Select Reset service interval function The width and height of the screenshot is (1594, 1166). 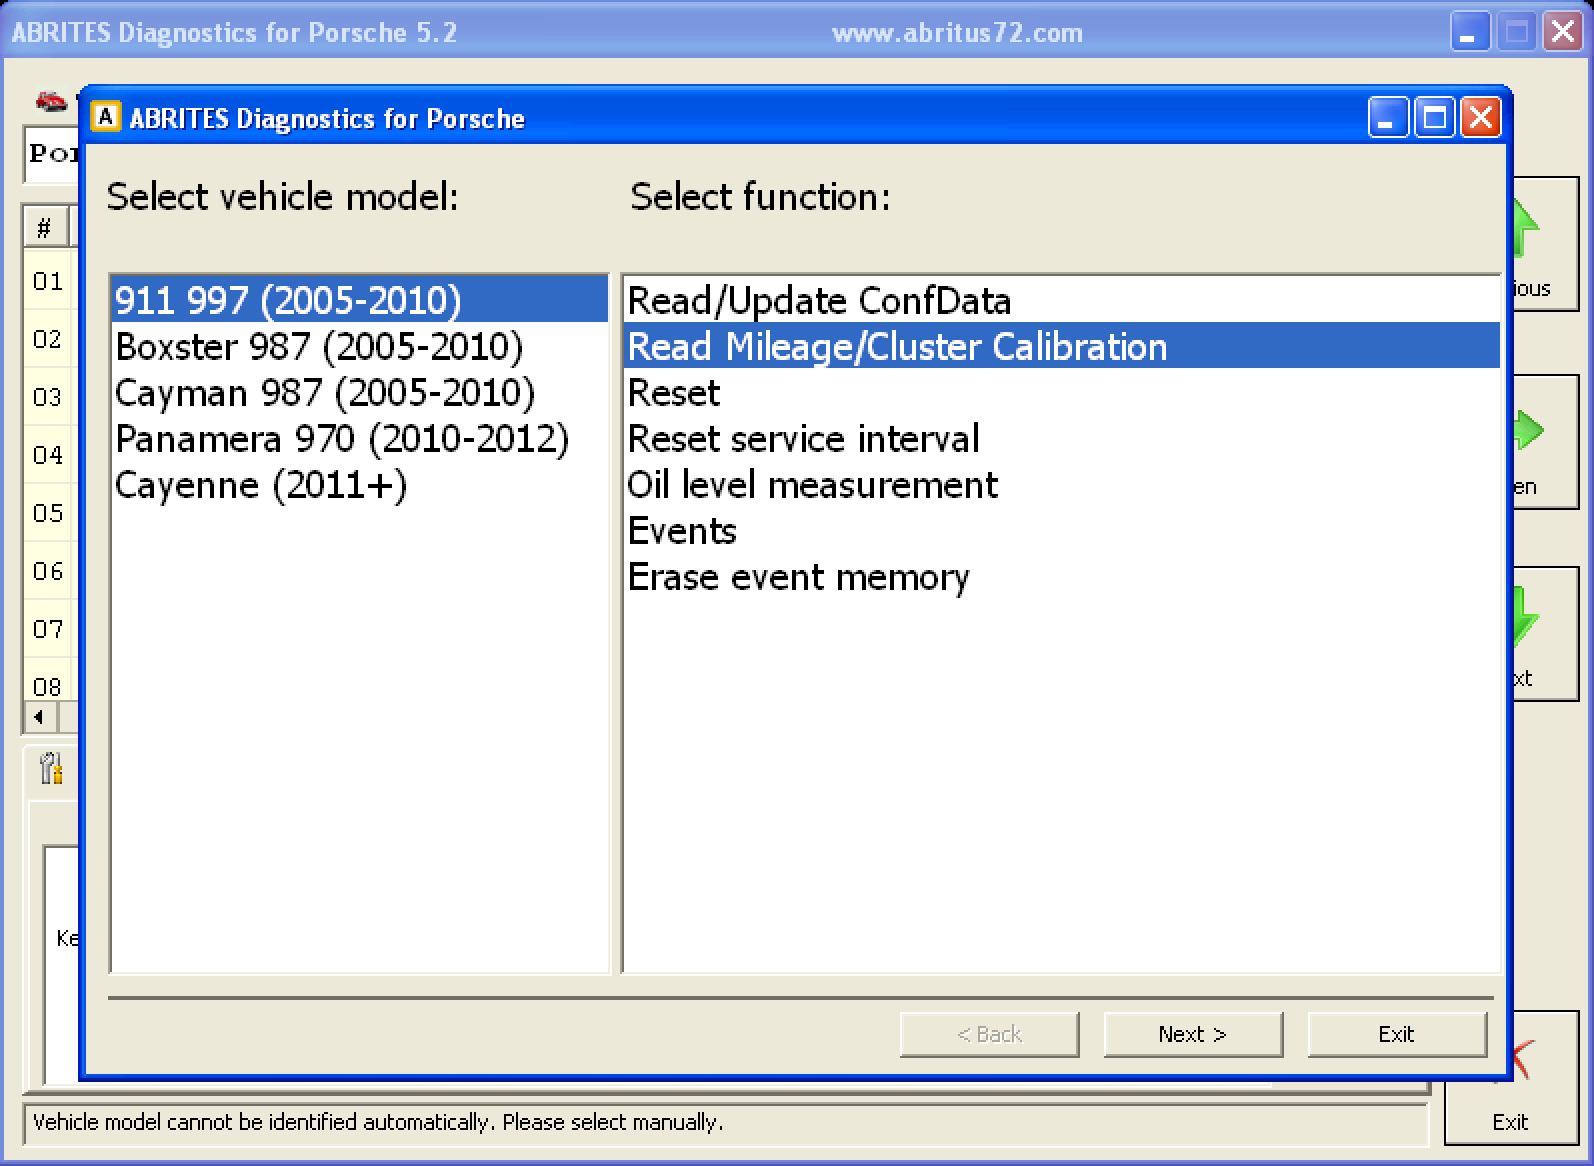[x=1062, y=438]
